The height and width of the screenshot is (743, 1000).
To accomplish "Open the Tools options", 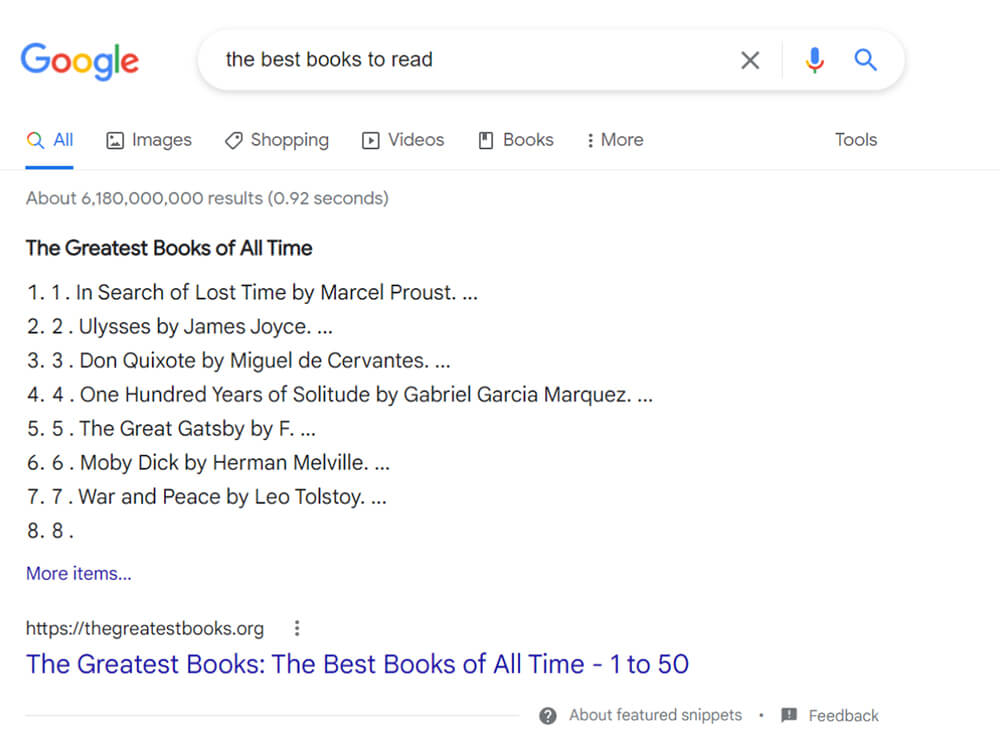I will pos(856,140).
